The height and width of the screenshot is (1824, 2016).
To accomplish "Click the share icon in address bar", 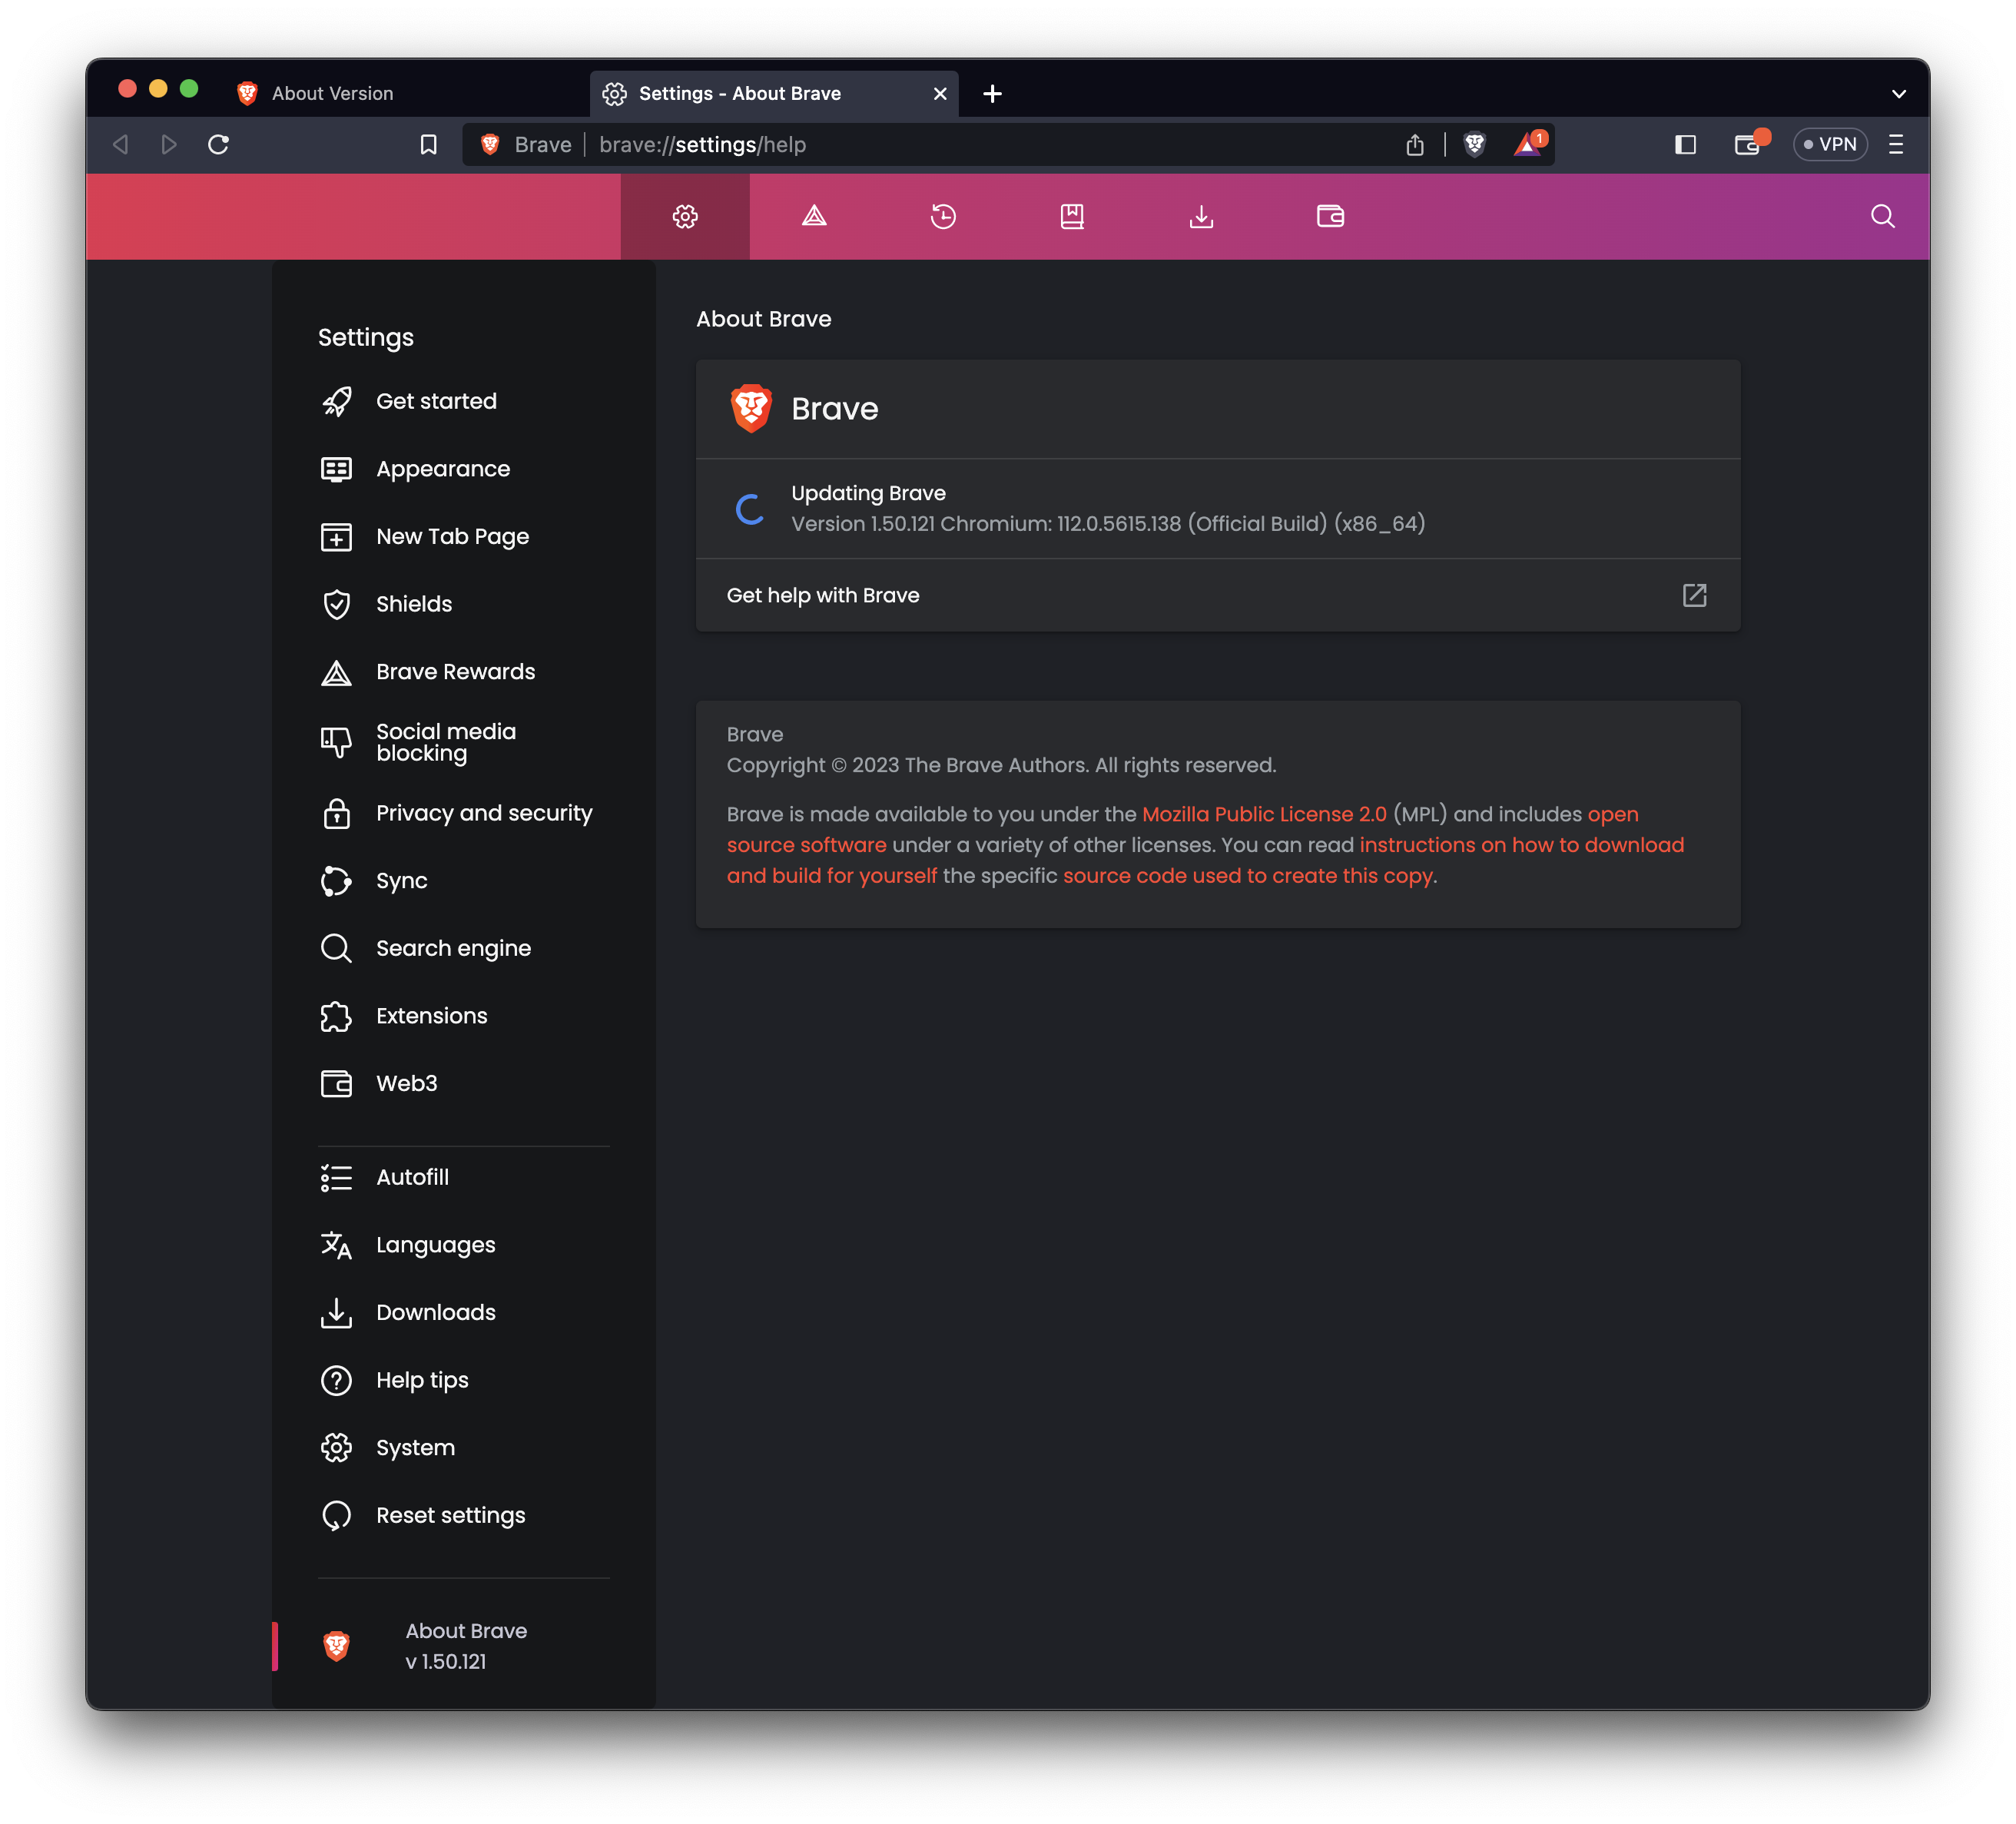I will [x=1415, y=144].
